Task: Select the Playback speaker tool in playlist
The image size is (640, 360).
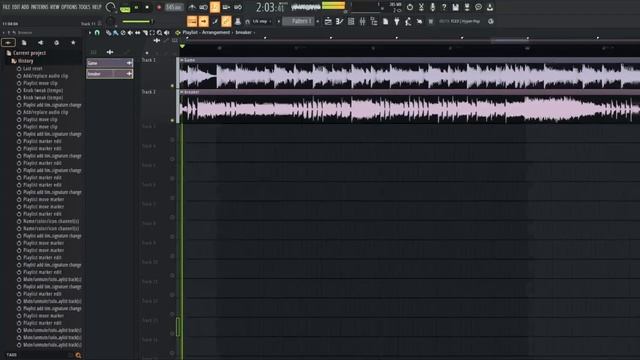Action: [167, 33]
